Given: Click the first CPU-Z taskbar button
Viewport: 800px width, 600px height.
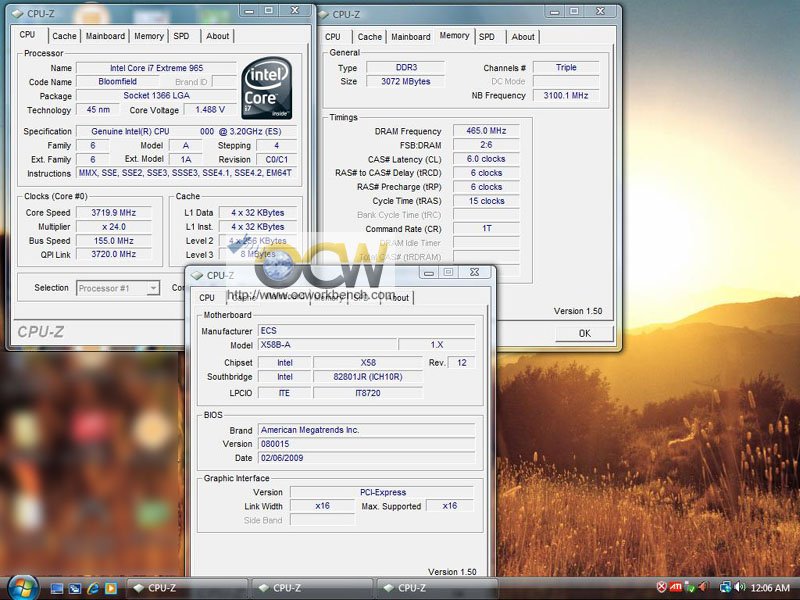Looking at the screenshot, I should pos(187,588).
